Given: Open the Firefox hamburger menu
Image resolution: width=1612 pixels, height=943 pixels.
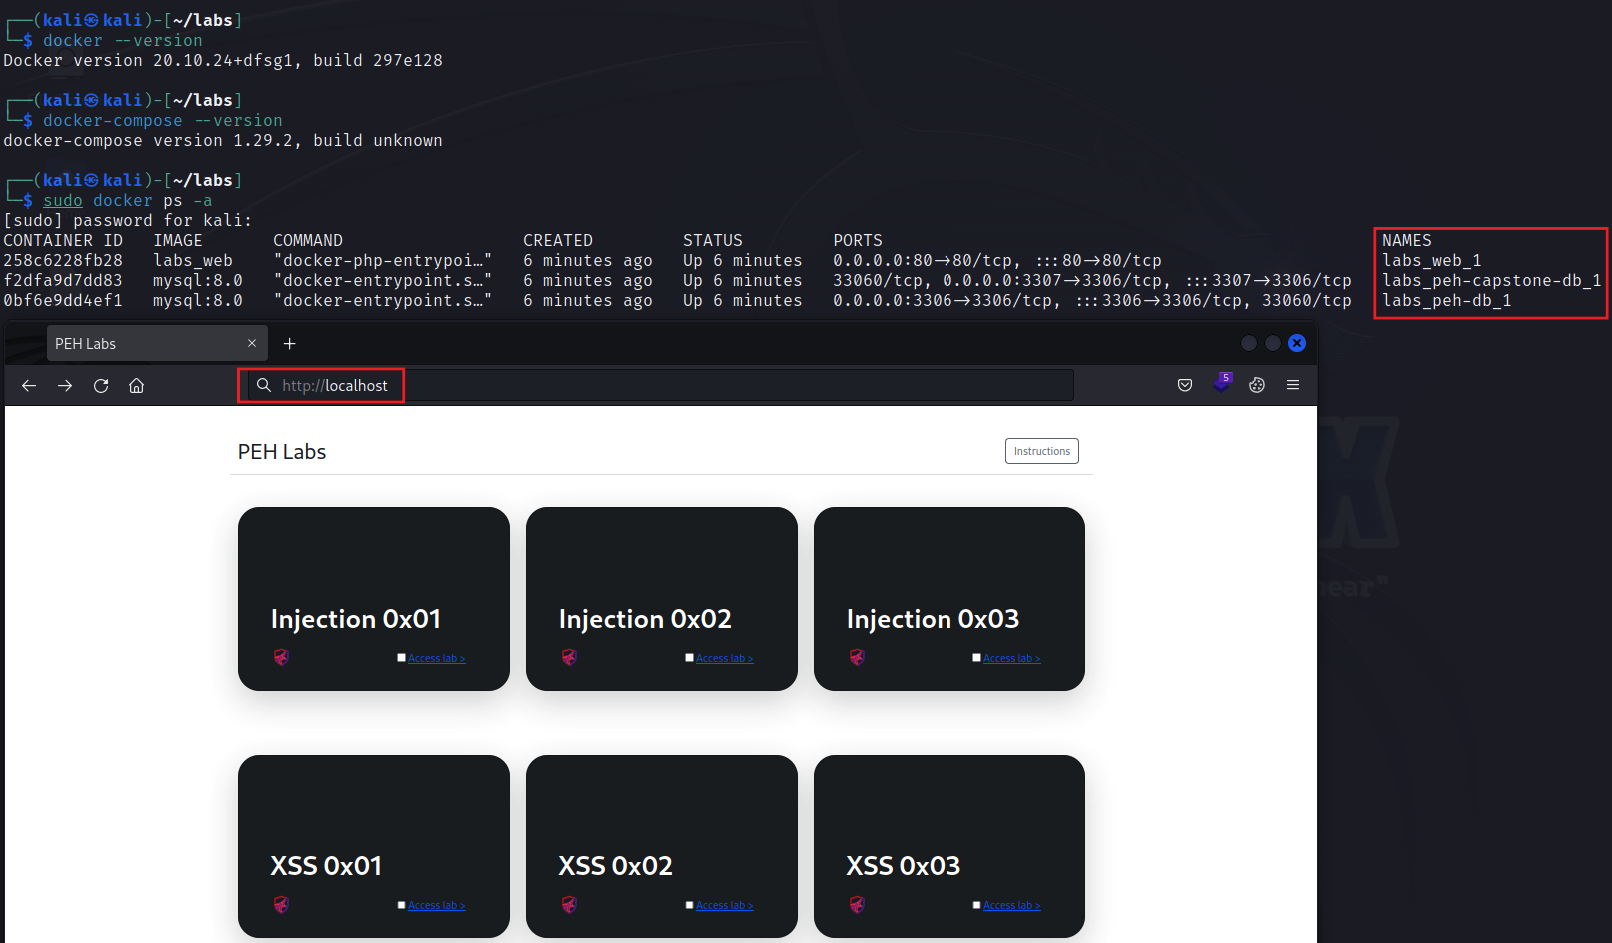Looking at the screenshot, I should [1293, 384].
